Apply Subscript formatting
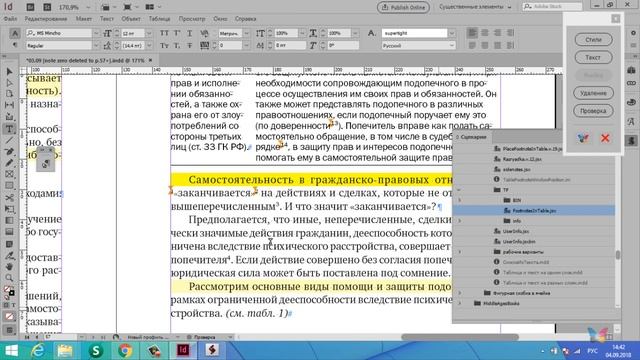Image resolution: width=640 pixels, height=360 pixels. click(177, 46)
